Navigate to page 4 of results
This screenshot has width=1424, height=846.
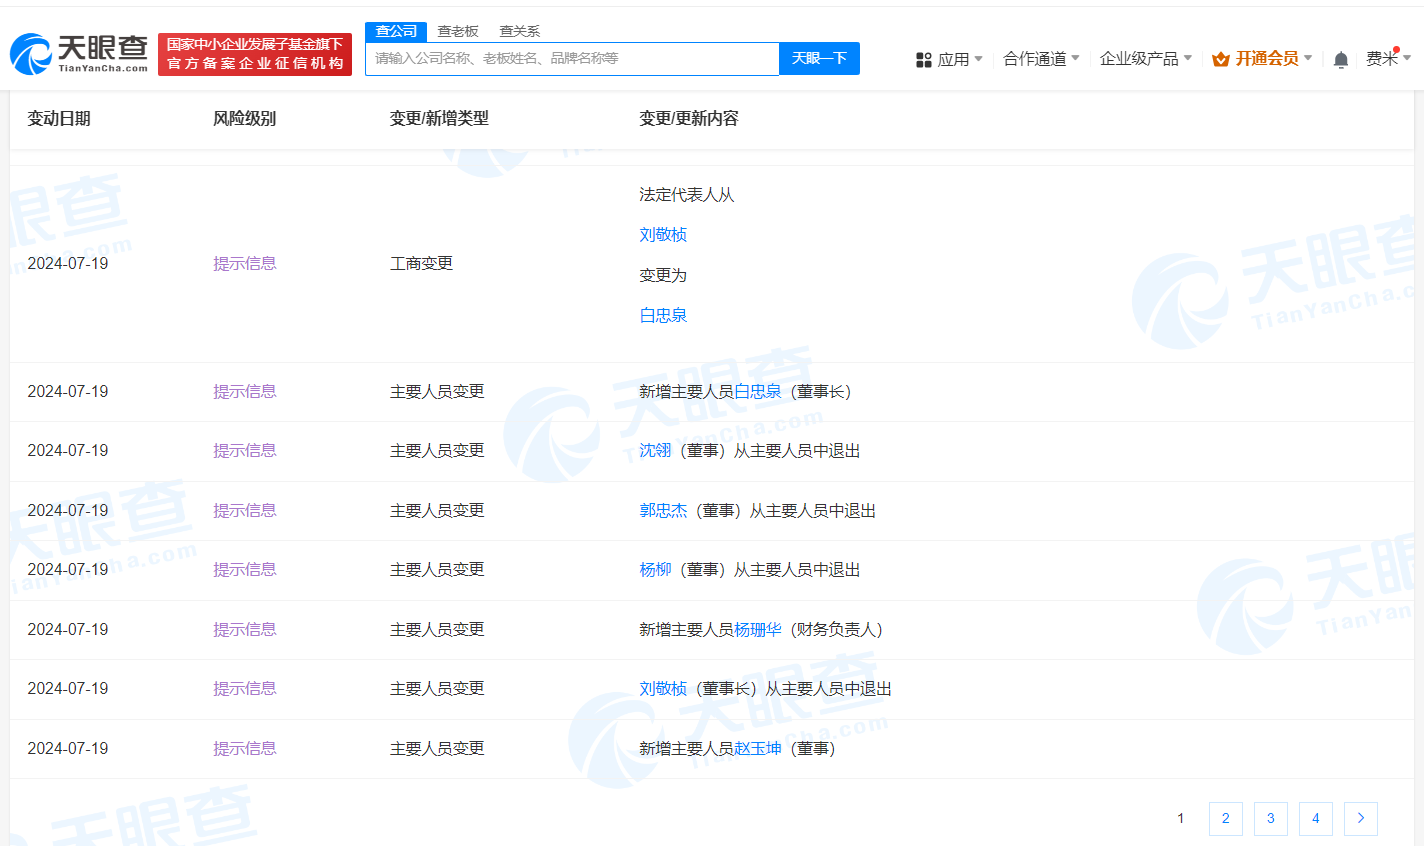[1315, 818]
